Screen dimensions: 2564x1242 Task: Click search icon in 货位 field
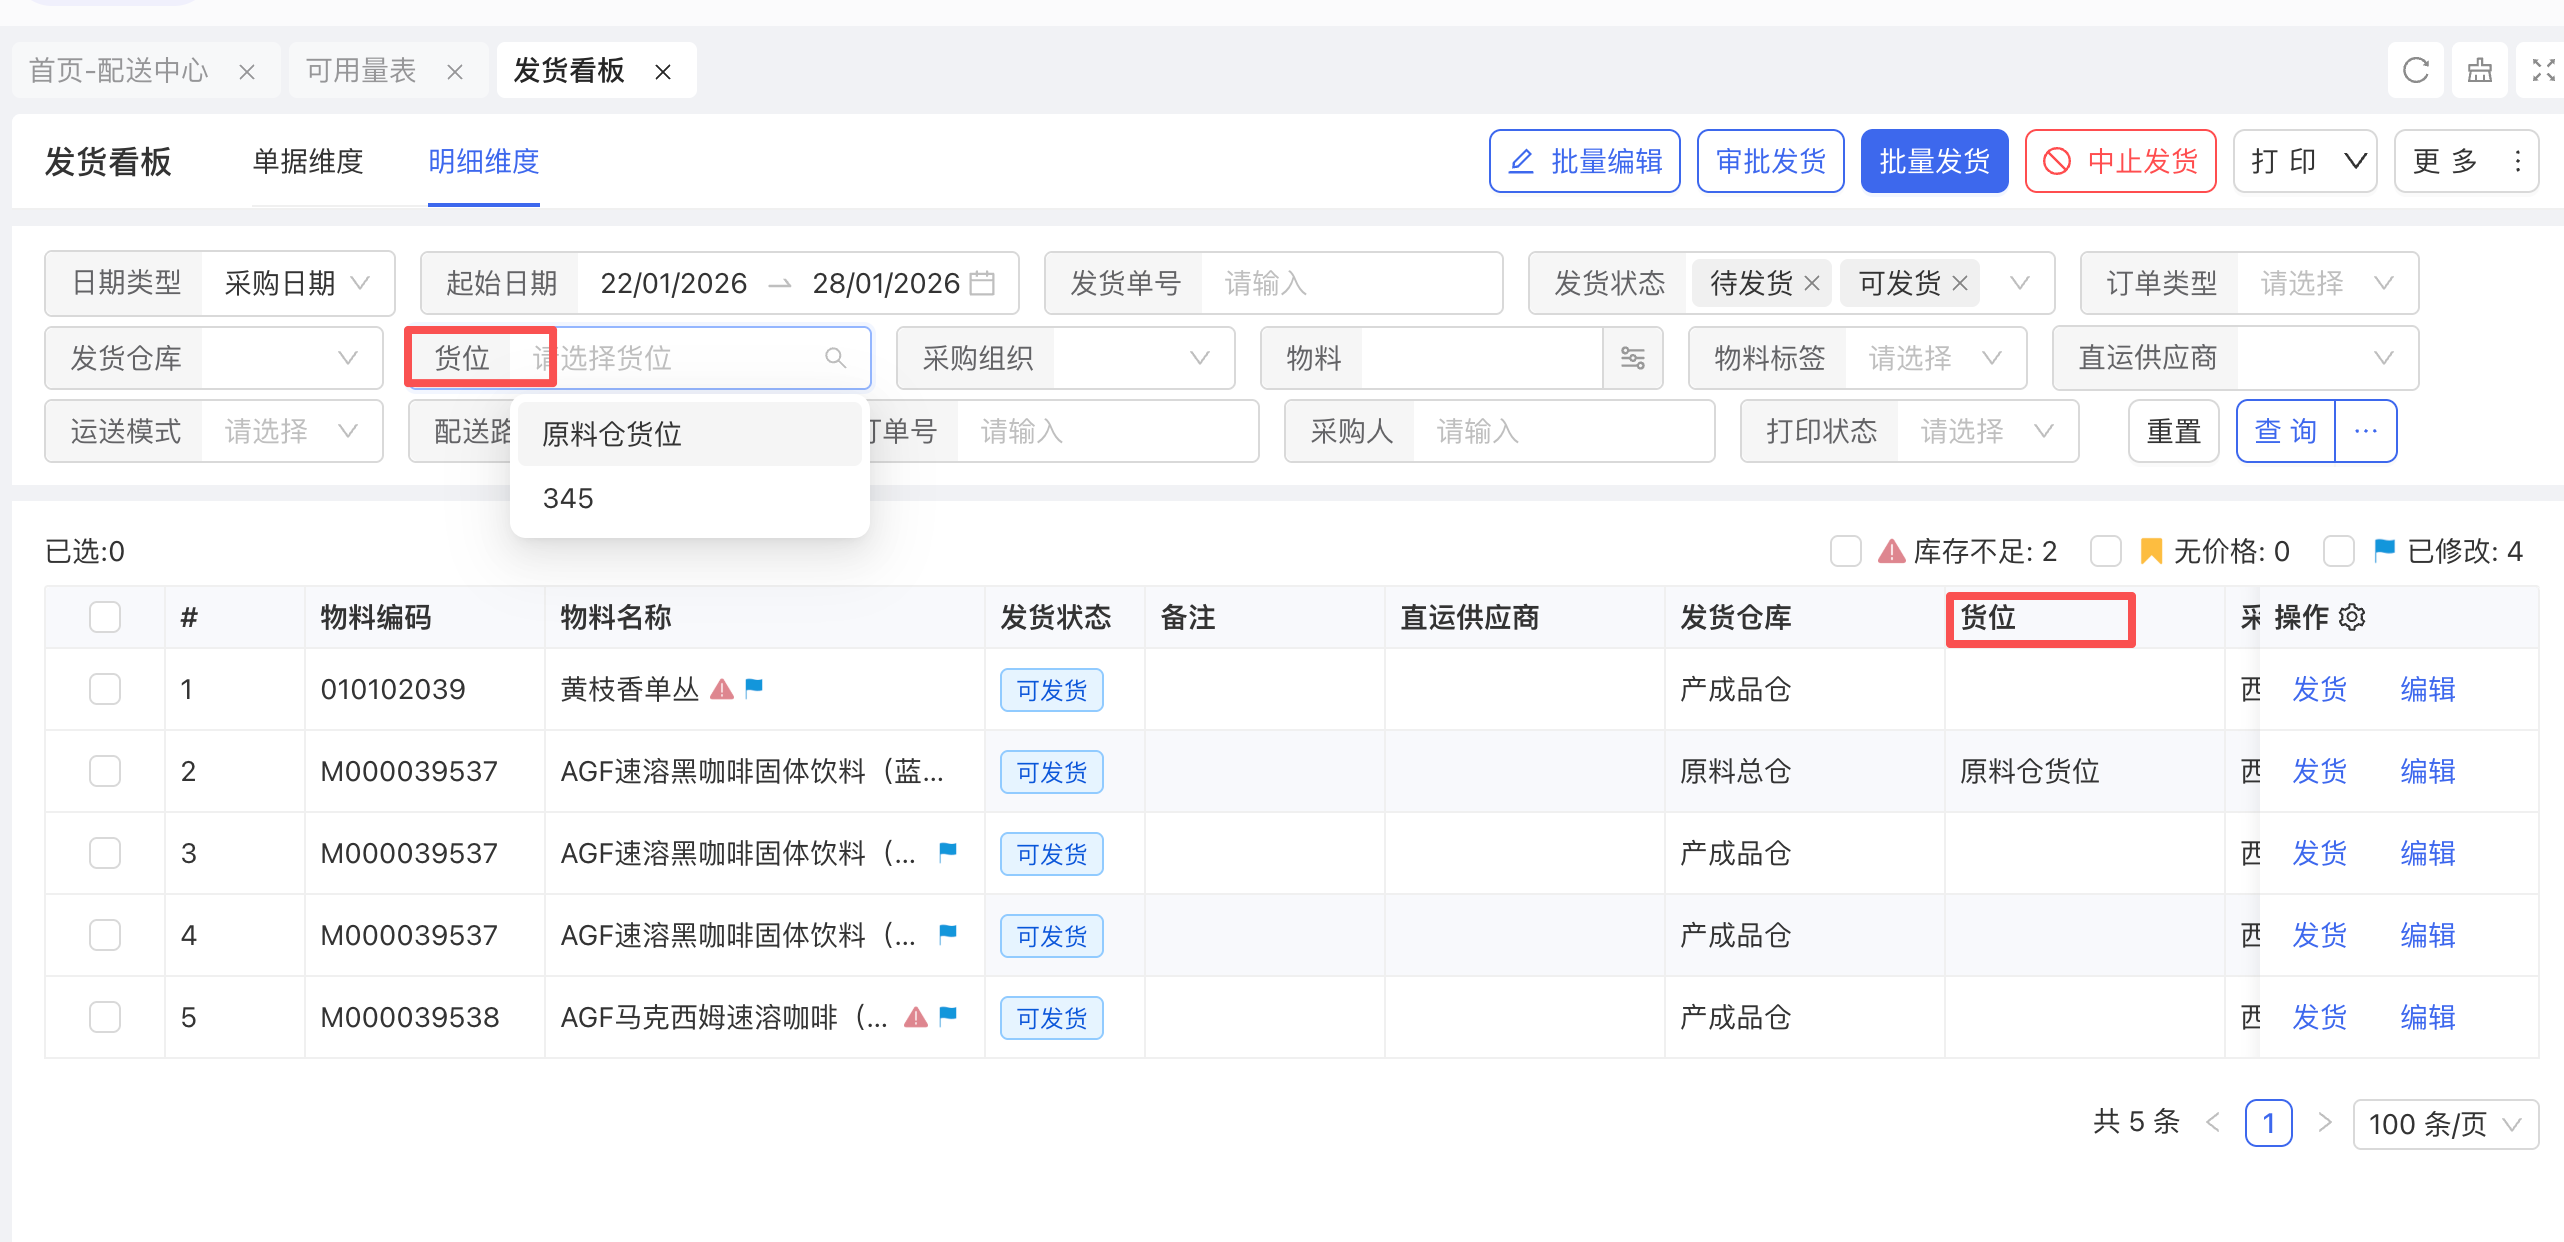click(x=836, y=358)
